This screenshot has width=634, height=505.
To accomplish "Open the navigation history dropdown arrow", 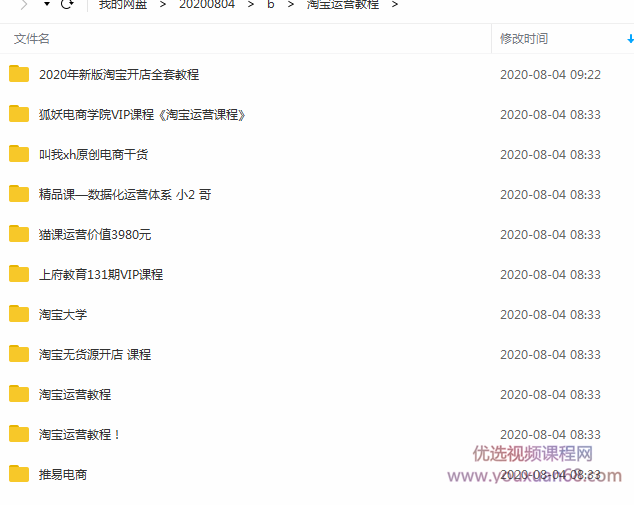I will click(47, 4).
